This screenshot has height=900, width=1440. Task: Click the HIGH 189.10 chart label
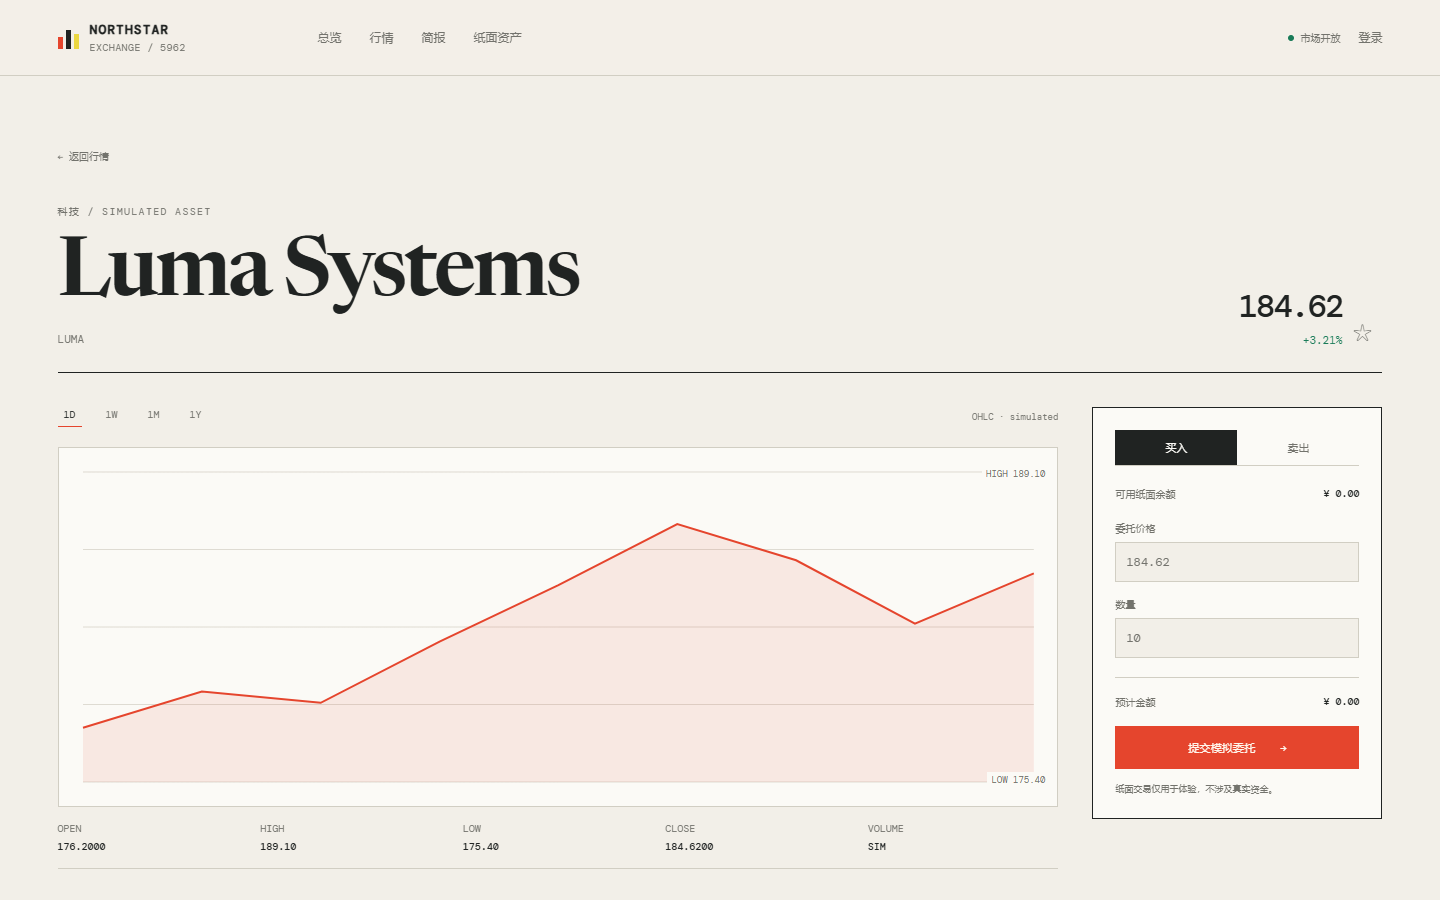tap(1015, 474)
